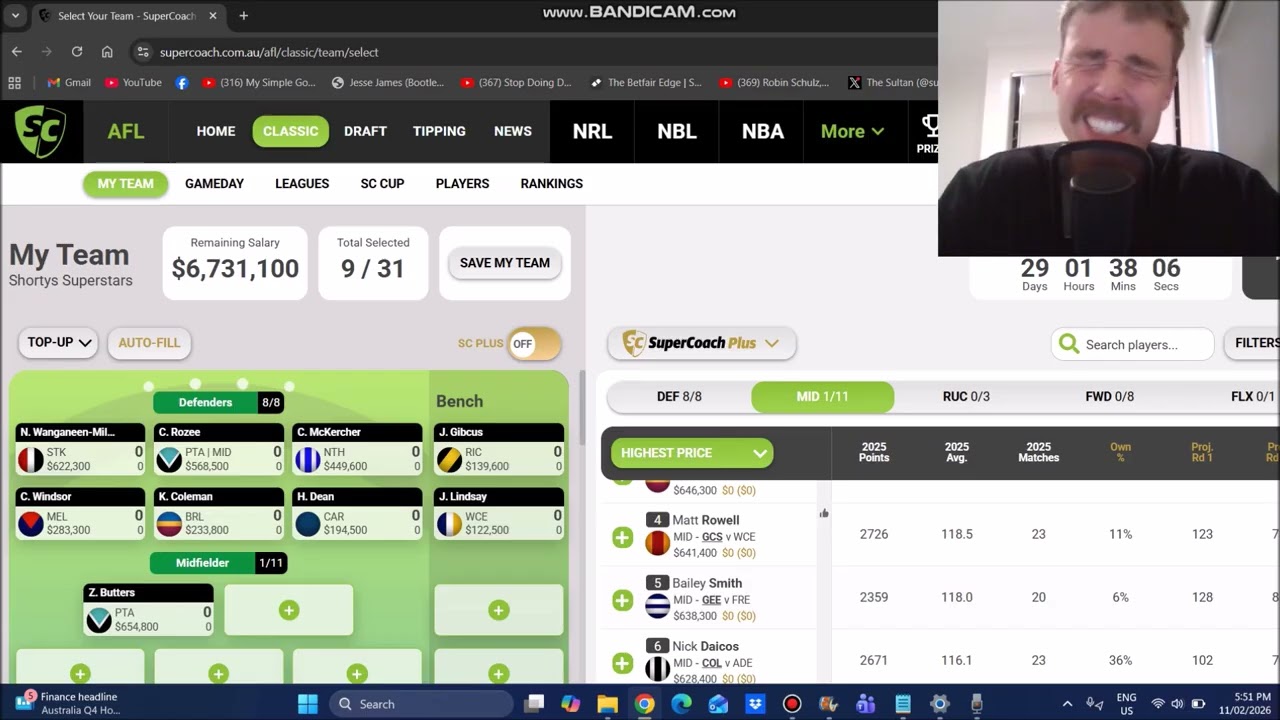
Task: Expand the More sports menu
Action: tap(852, 131)
